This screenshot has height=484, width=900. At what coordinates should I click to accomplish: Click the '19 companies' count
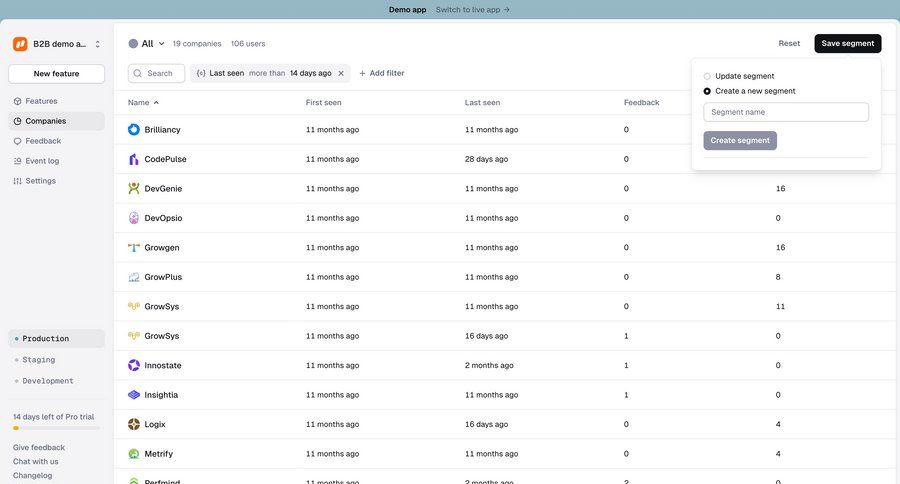197,44
